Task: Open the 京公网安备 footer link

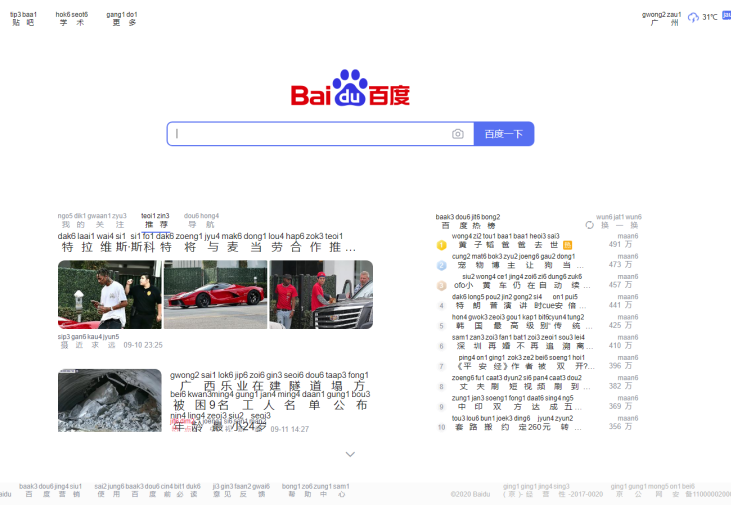Action: [x=671, y=491]
